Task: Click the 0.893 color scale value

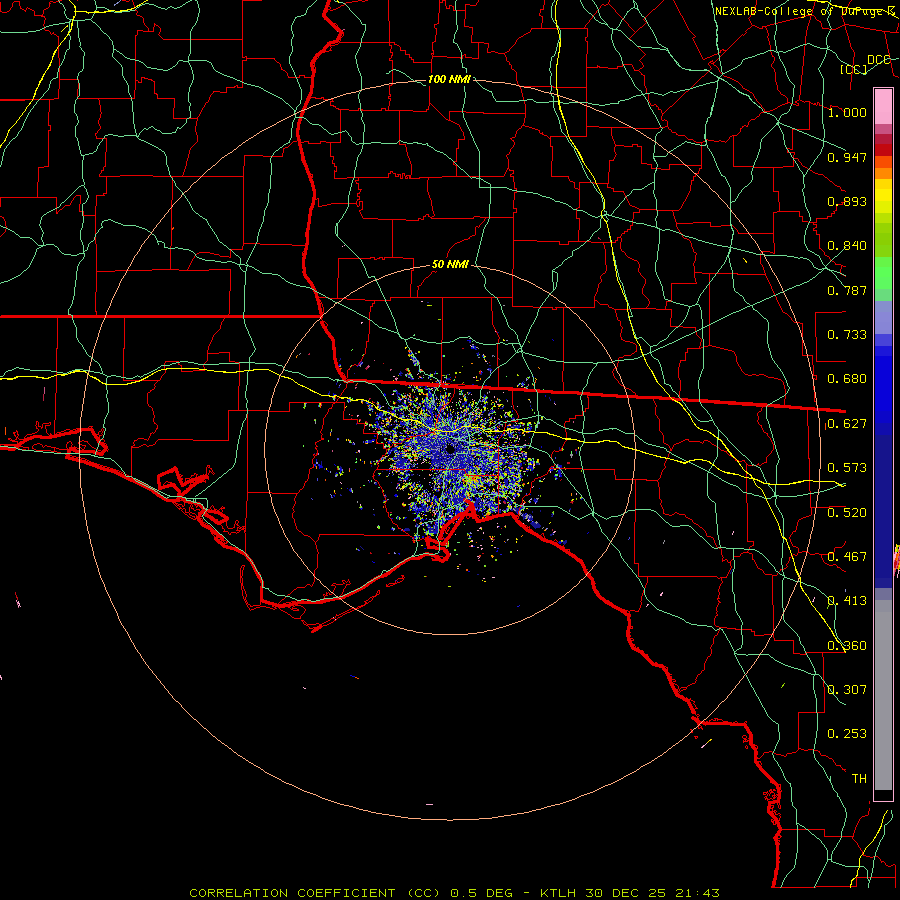Action: tap(847, 201)
